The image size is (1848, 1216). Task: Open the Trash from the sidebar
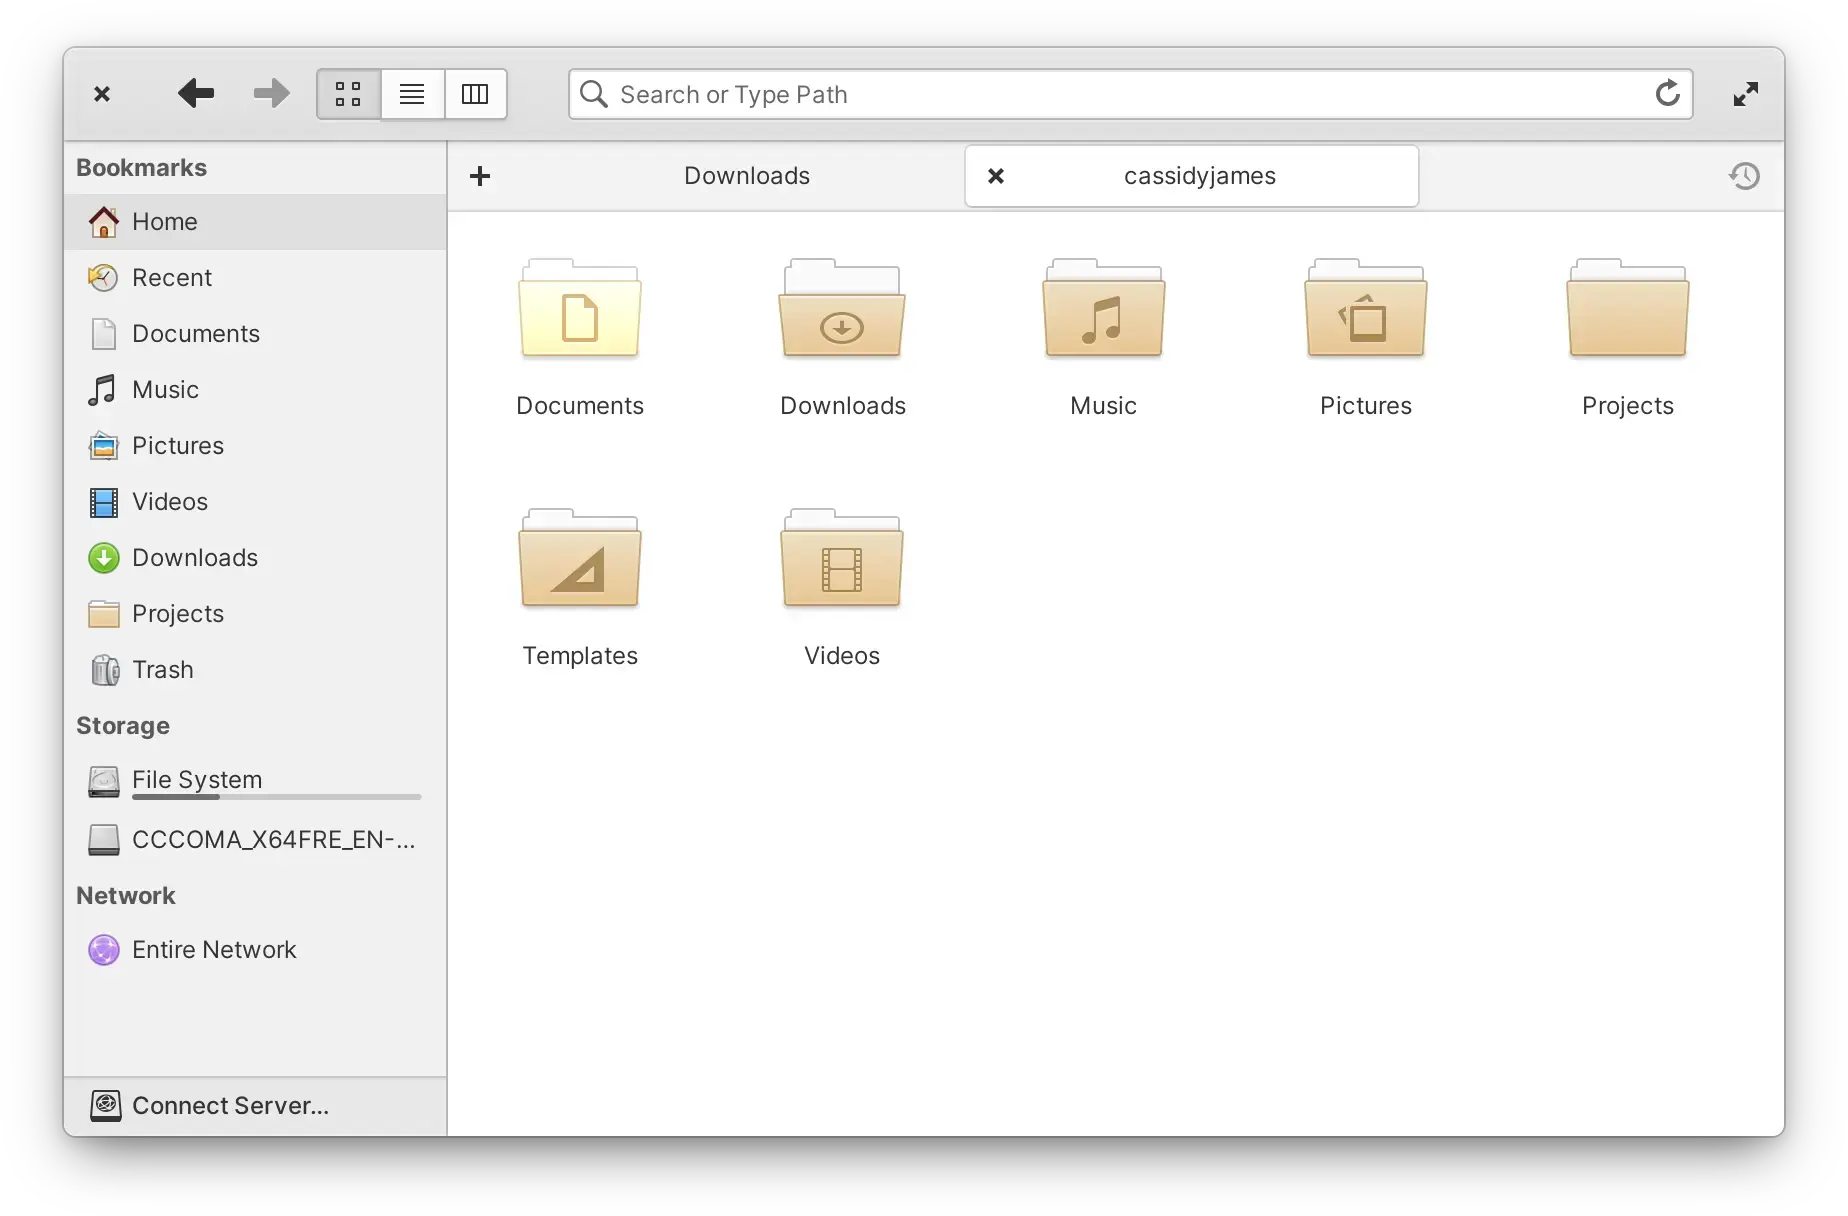pyautogui.click(x=163, y=669)
